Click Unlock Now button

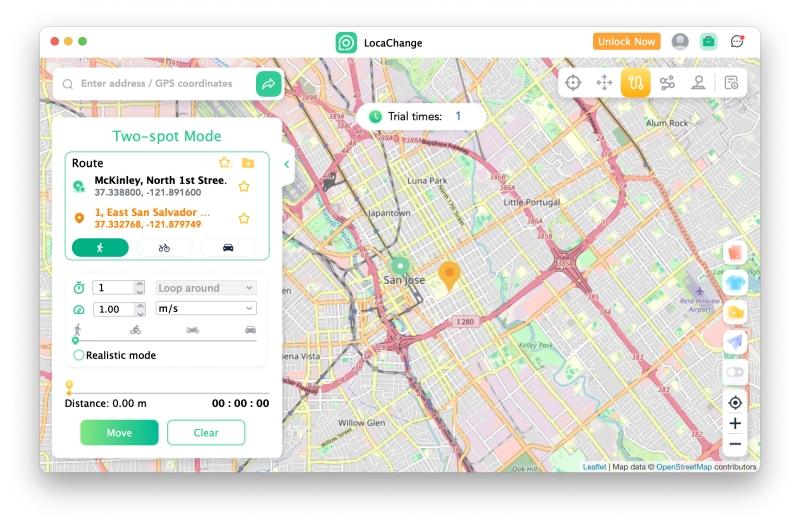click(x=627, y=41)
